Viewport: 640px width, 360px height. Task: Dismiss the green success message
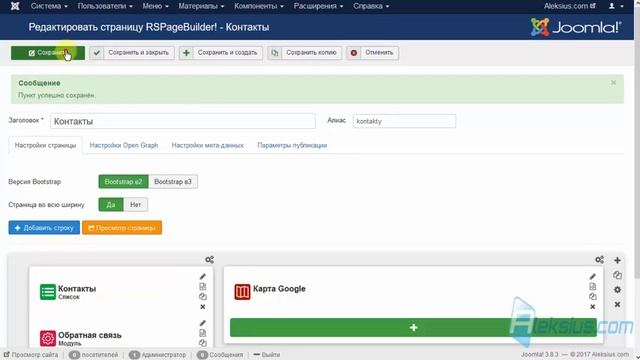tap(613, 83)
